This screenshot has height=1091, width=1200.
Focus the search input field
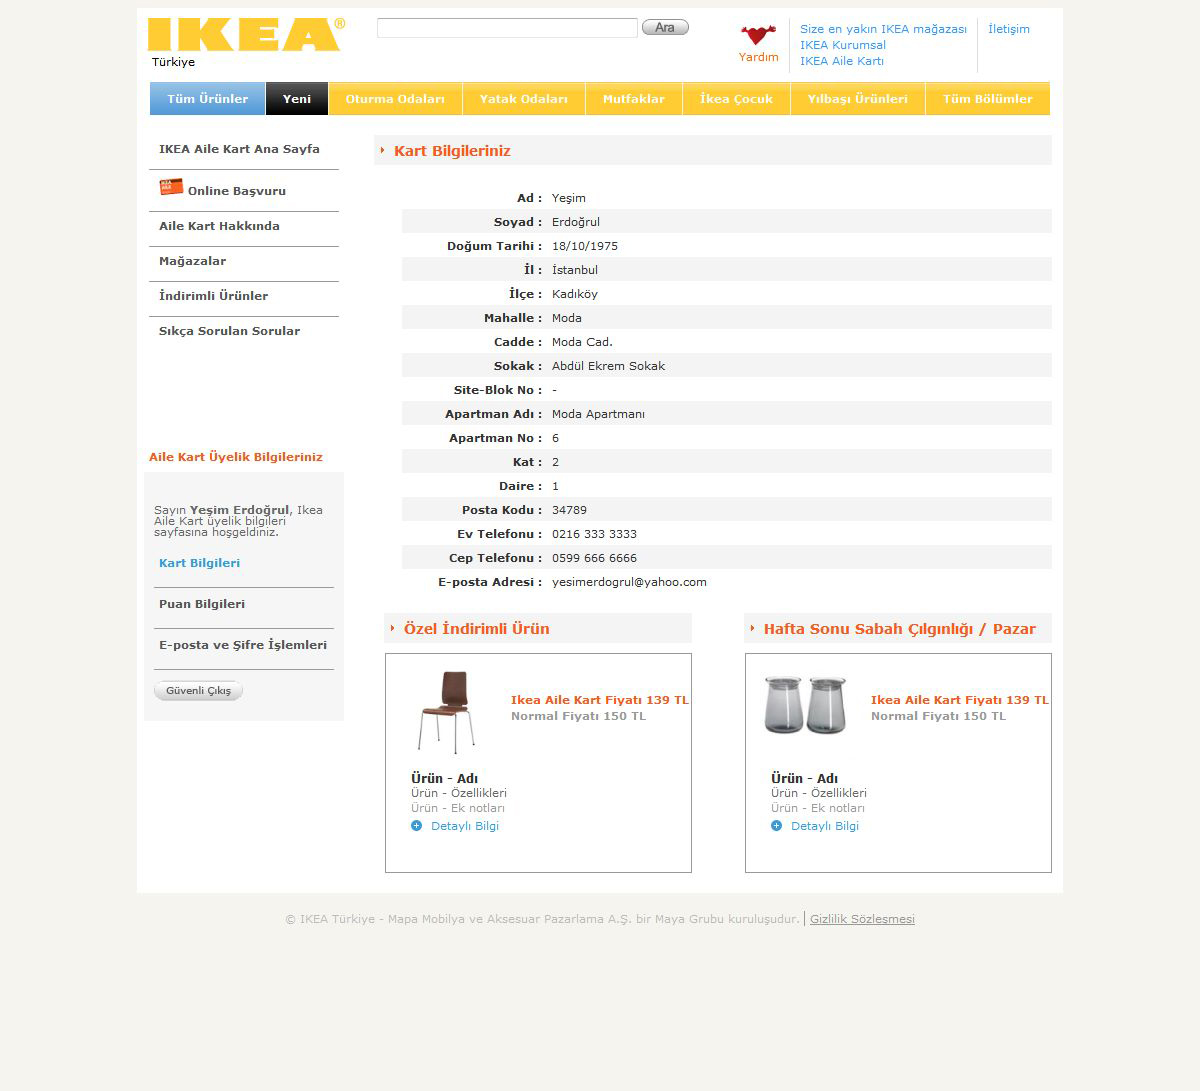[x=507, y=28]
